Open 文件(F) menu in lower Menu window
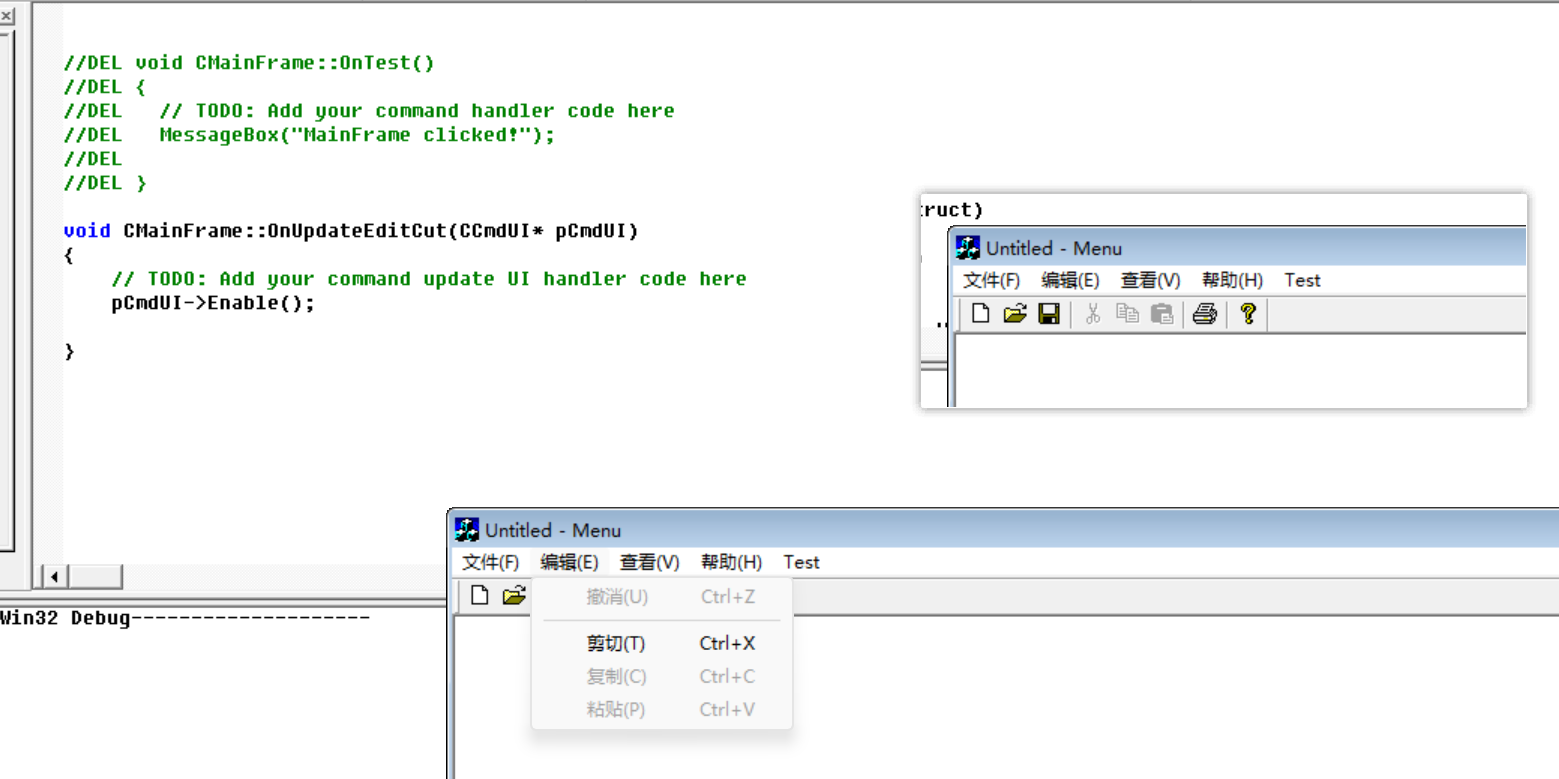1559x779 pixels. (491, 562)
